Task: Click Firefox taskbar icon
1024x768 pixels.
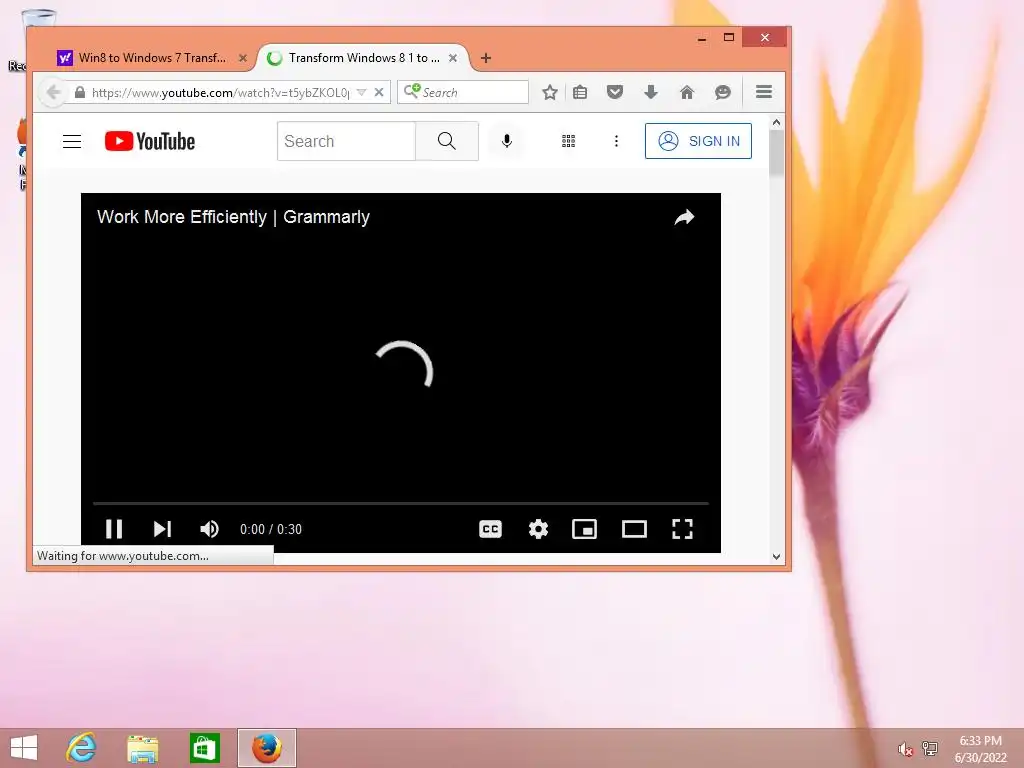Action: pyautogui.click(x=266, y=748)
